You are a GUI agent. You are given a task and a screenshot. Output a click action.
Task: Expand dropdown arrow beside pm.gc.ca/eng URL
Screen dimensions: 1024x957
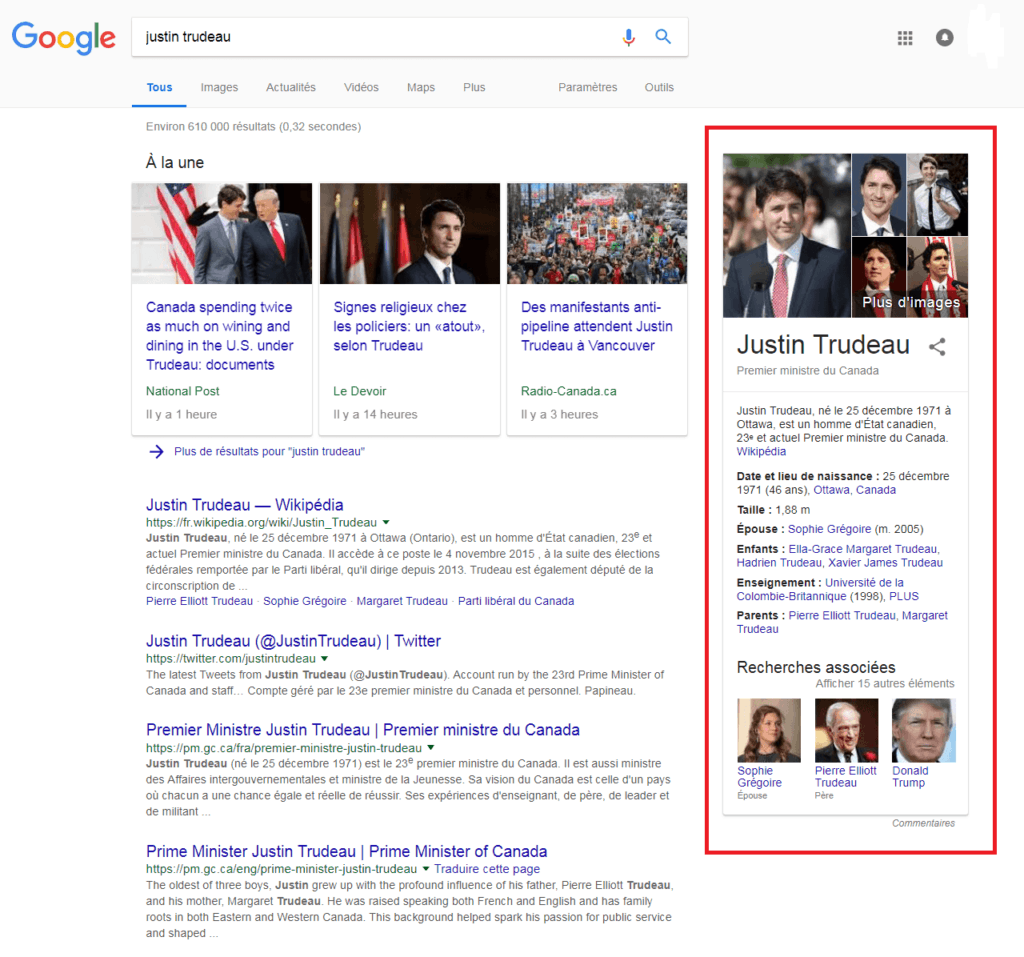click(x=426, y=869)
